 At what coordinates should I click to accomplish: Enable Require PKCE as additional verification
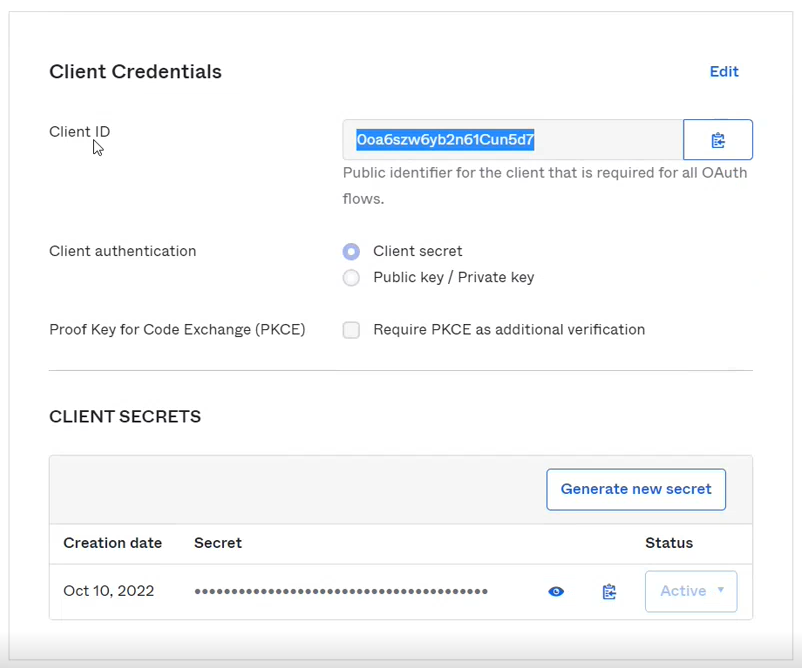351,330
